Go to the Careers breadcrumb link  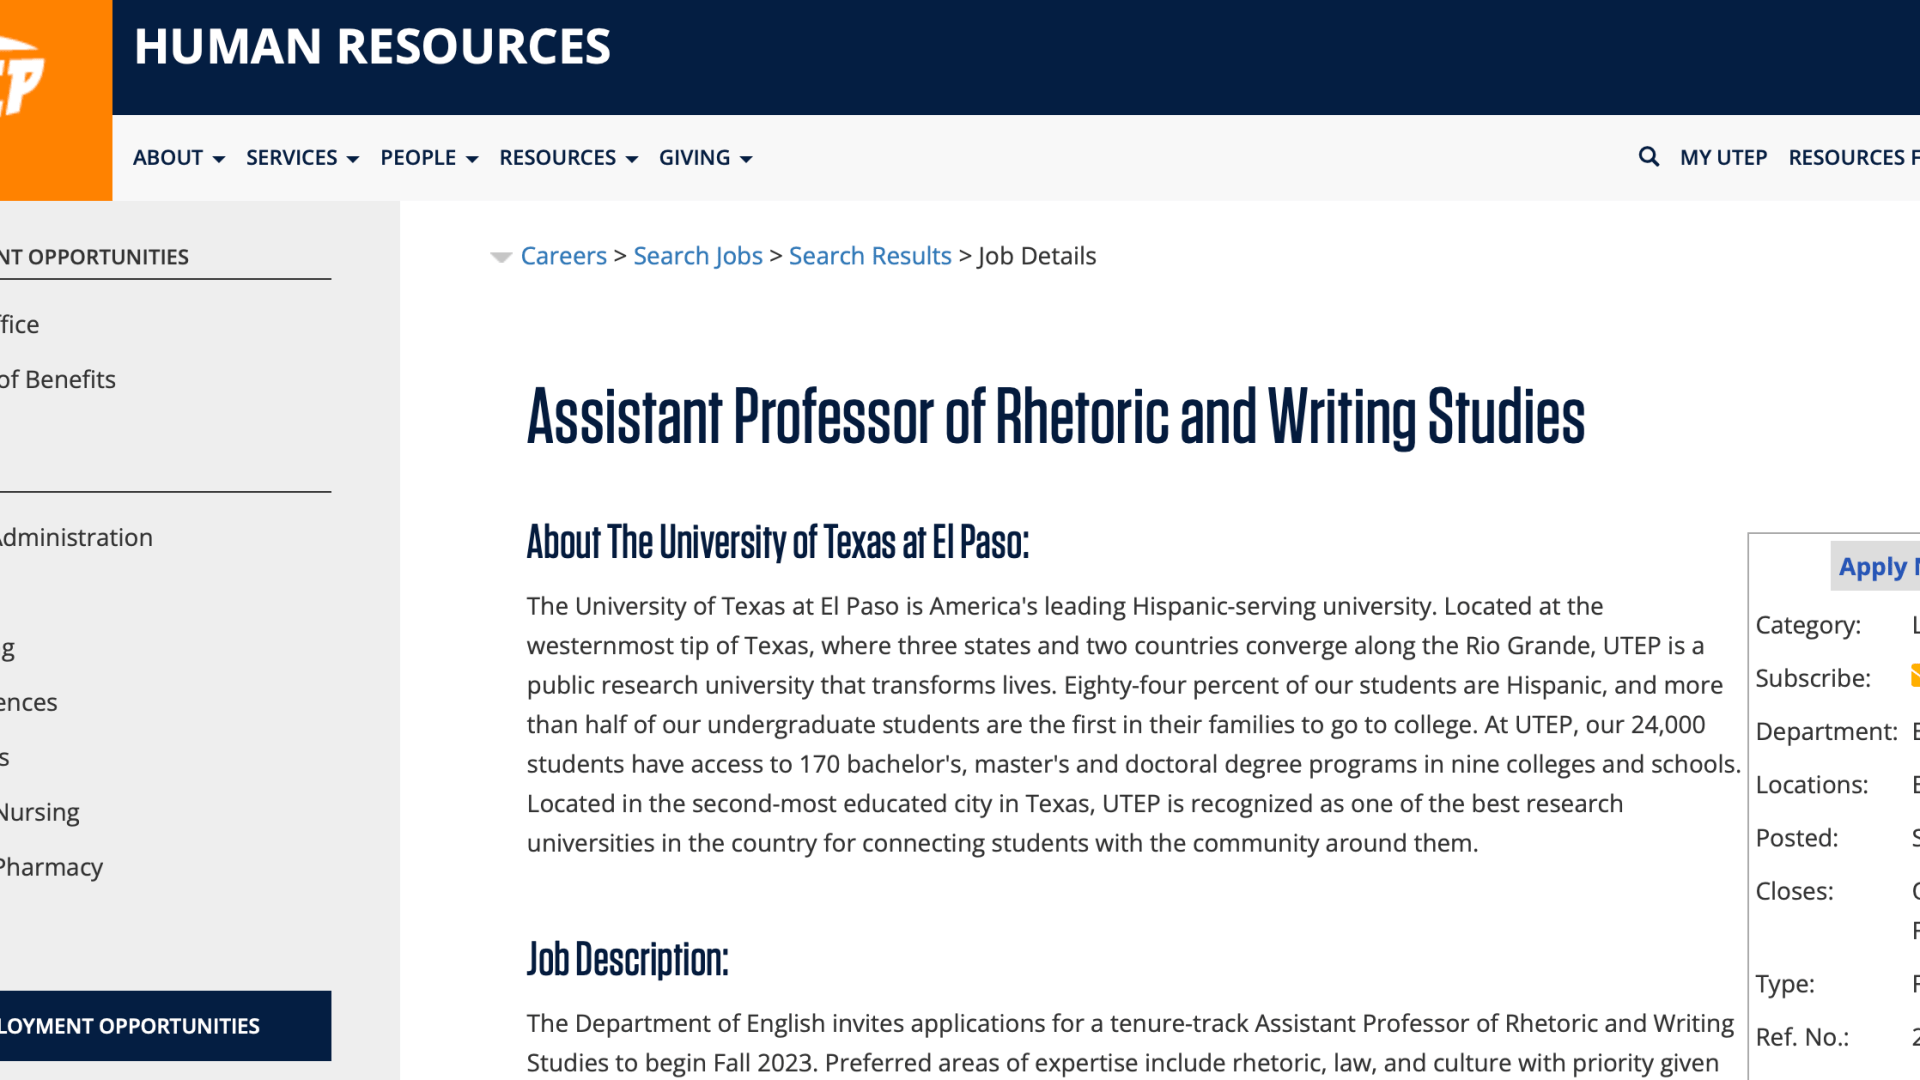click(563, 256)
